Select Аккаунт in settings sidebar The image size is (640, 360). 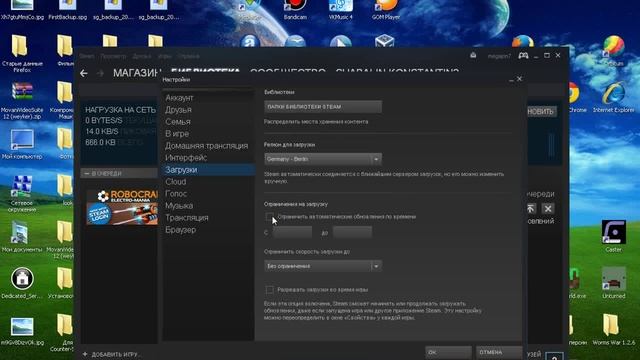pos(209,98)
